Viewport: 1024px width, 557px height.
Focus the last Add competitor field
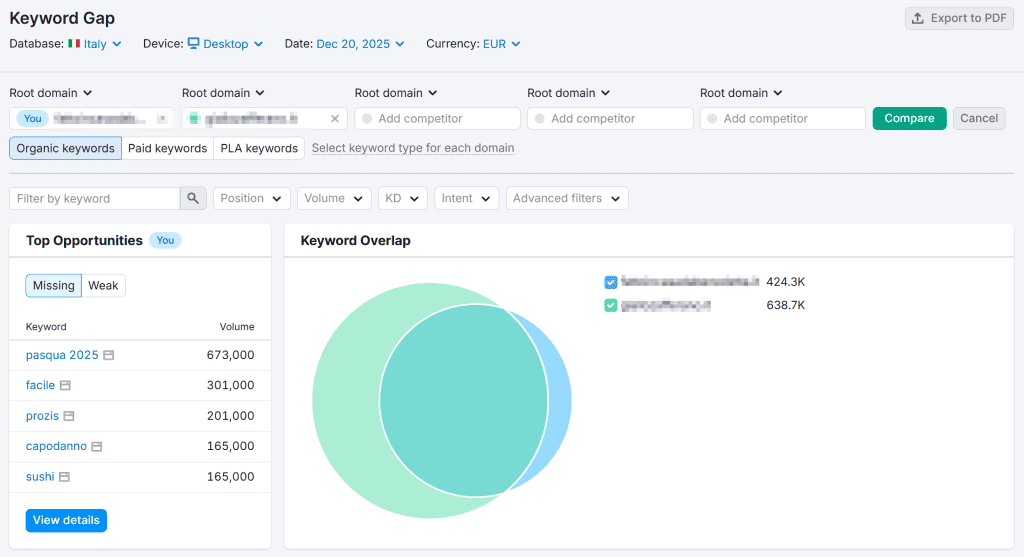pos(782,118)
